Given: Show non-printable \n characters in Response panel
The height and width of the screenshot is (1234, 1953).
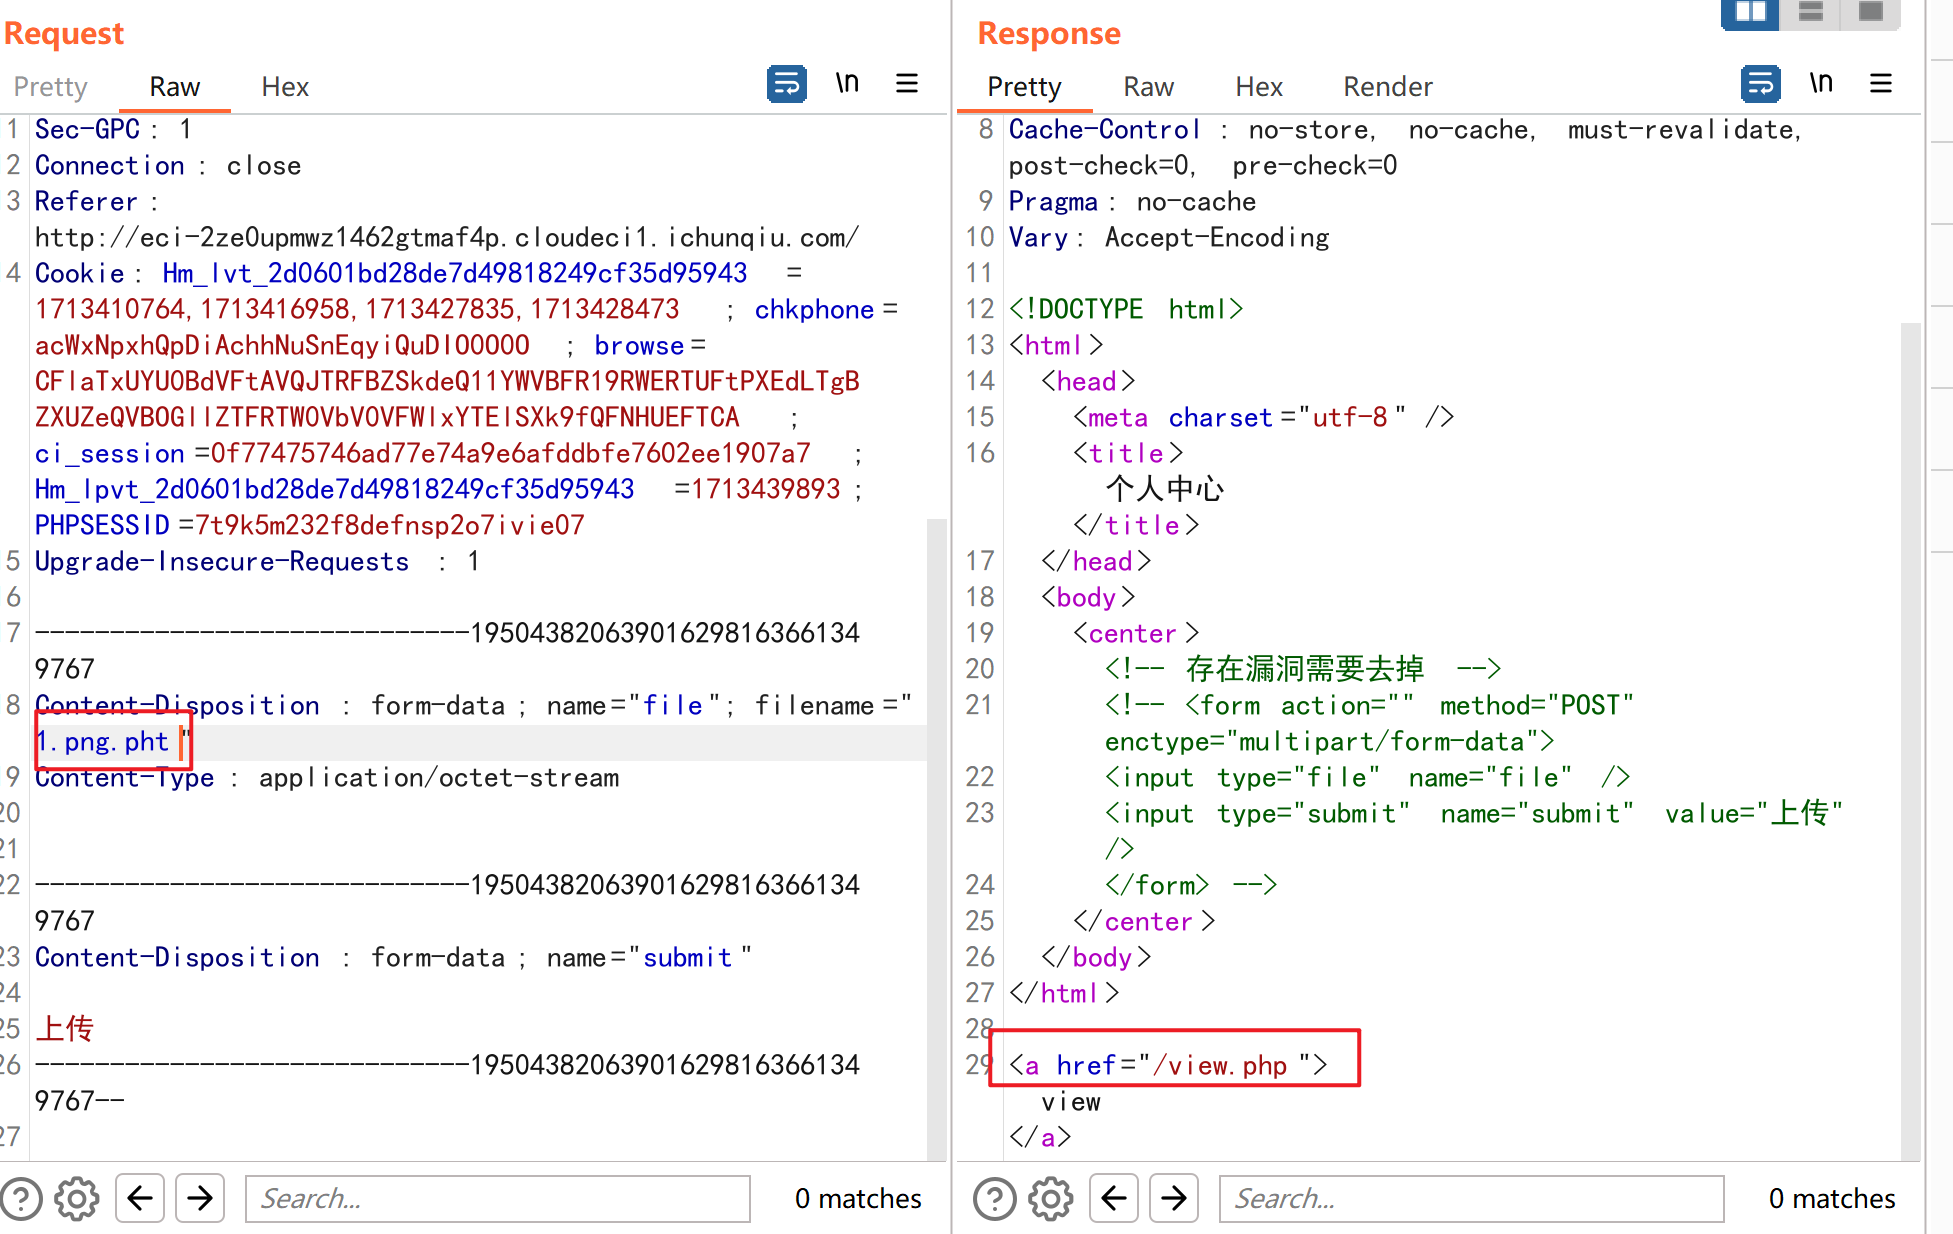Looking at the screenshot, I should [1821, 84].
